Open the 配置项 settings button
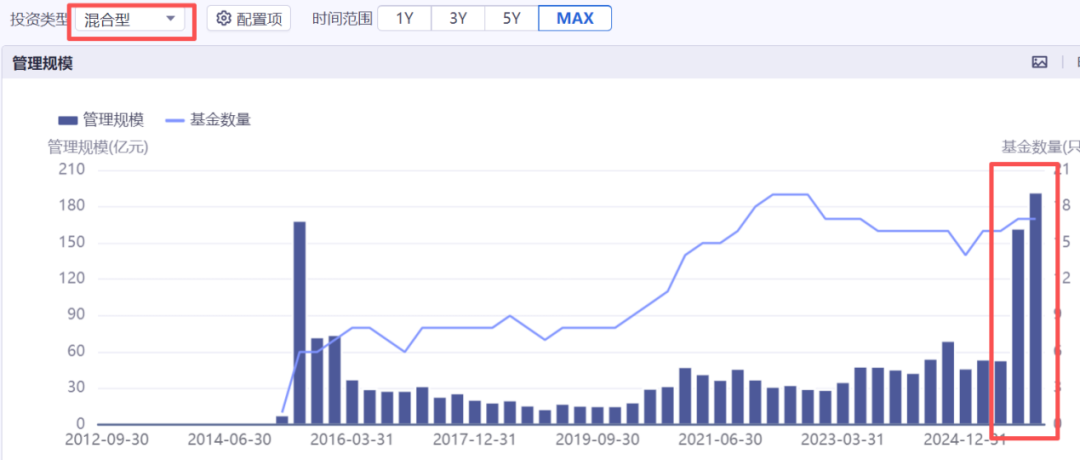 click(x=249, y=19)
